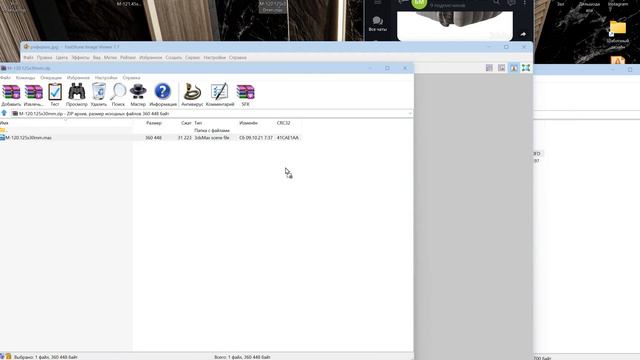The image size is (640, 360).
Task: Open Telegram chat search icon
Action: (496, 2)
